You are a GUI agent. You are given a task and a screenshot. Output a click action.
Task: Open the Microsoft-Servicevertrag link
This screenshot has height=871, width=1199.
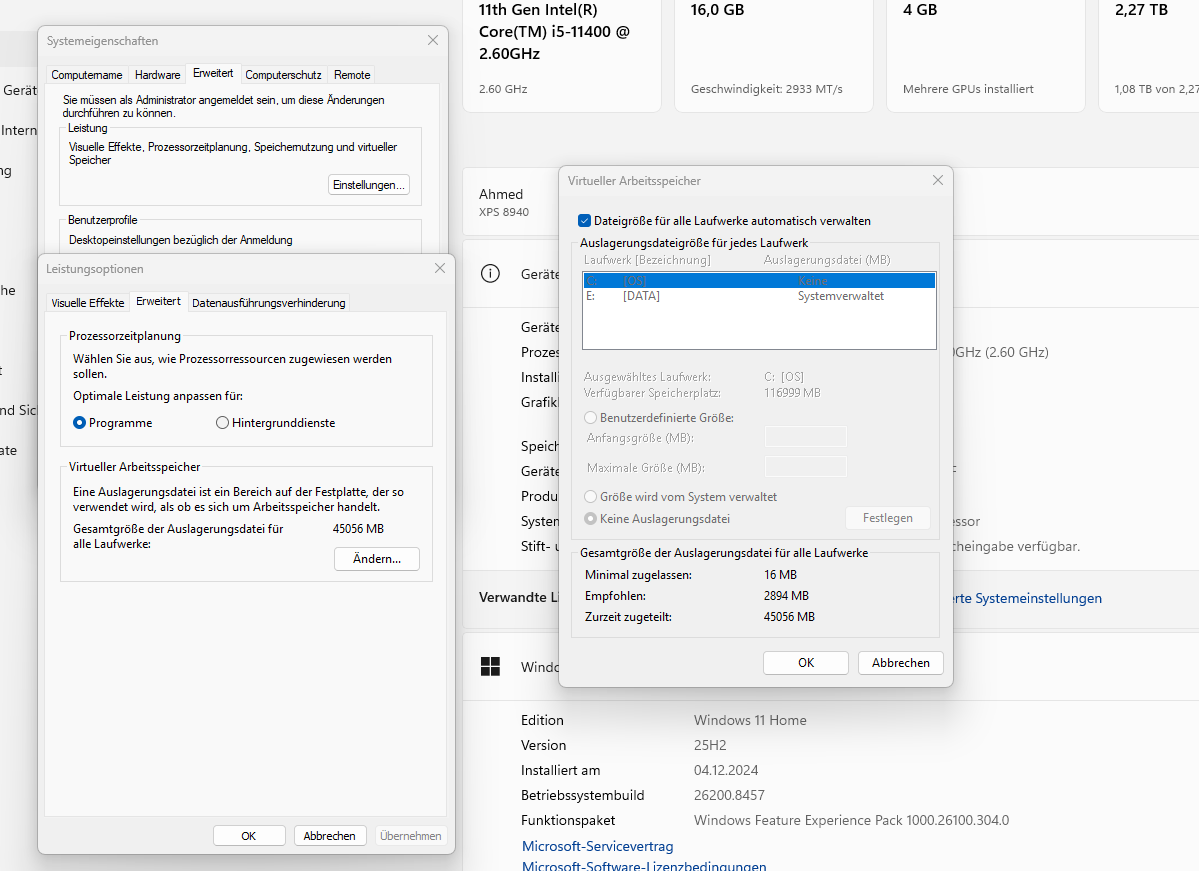[x=597, y=847]
